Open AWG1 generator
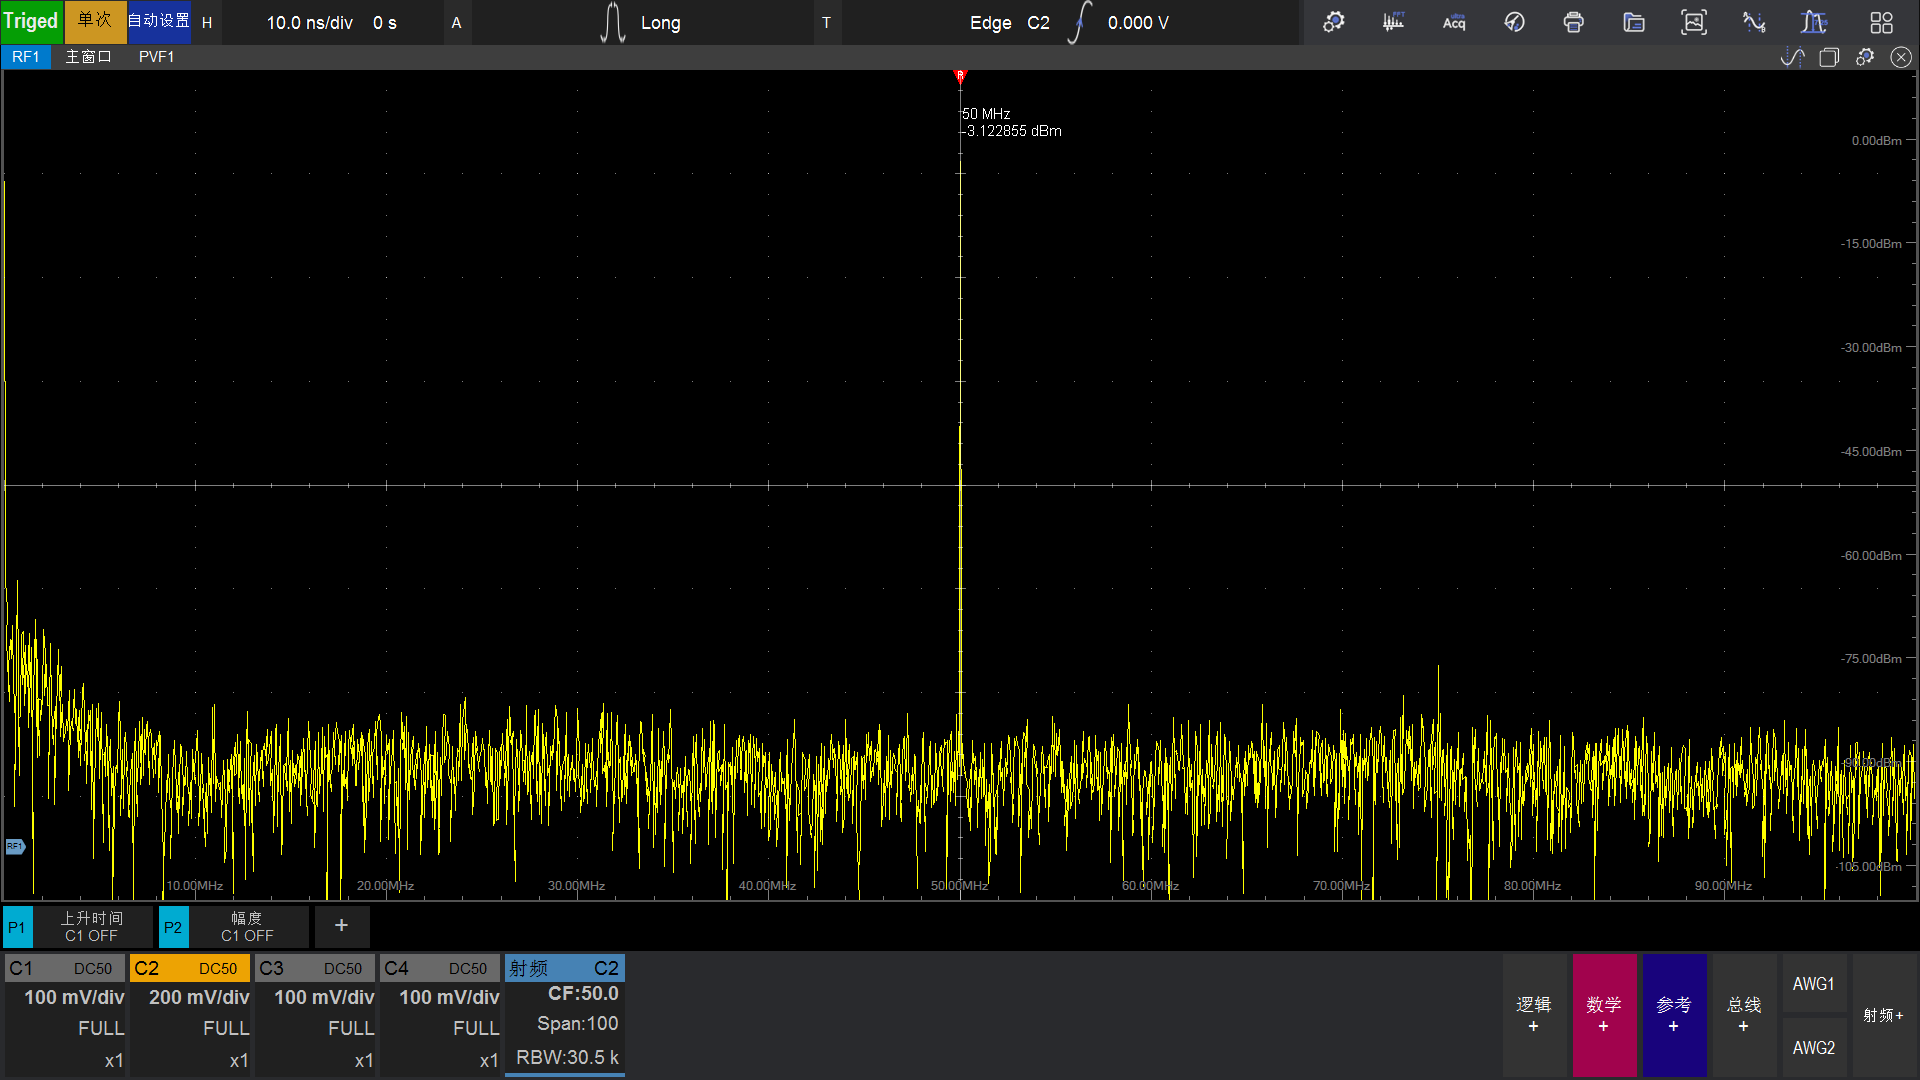The width and height of the screenshot is (1920, 1080). (1814, 984)
